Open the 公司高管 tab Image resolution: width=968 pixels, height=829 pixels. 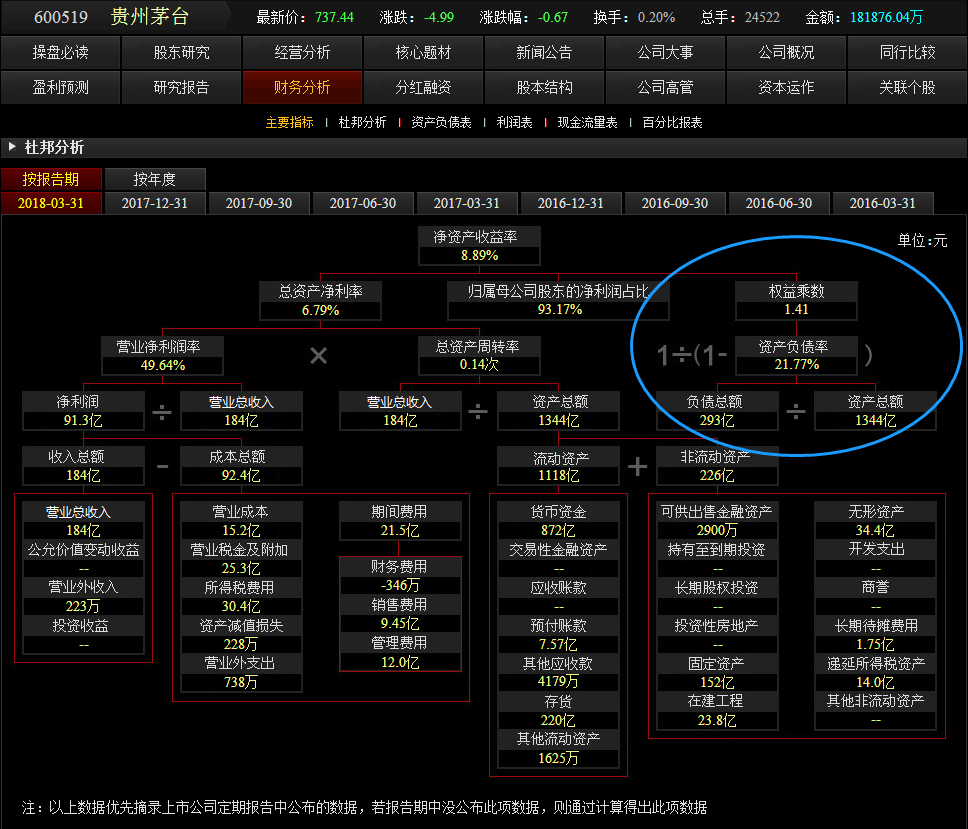pos(666,88)
